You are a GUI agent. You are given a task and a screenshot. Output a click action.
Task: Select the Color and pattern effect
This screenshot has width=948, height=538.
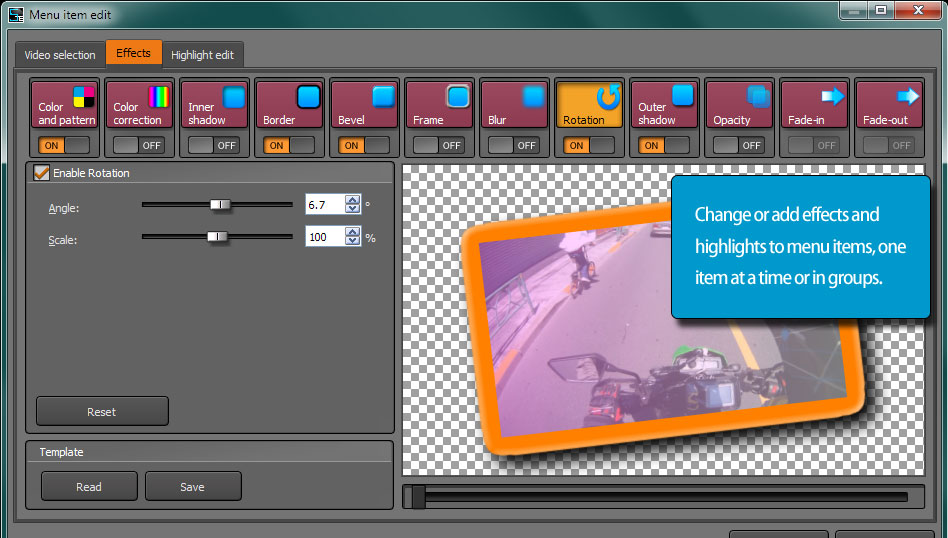[65, 105]
